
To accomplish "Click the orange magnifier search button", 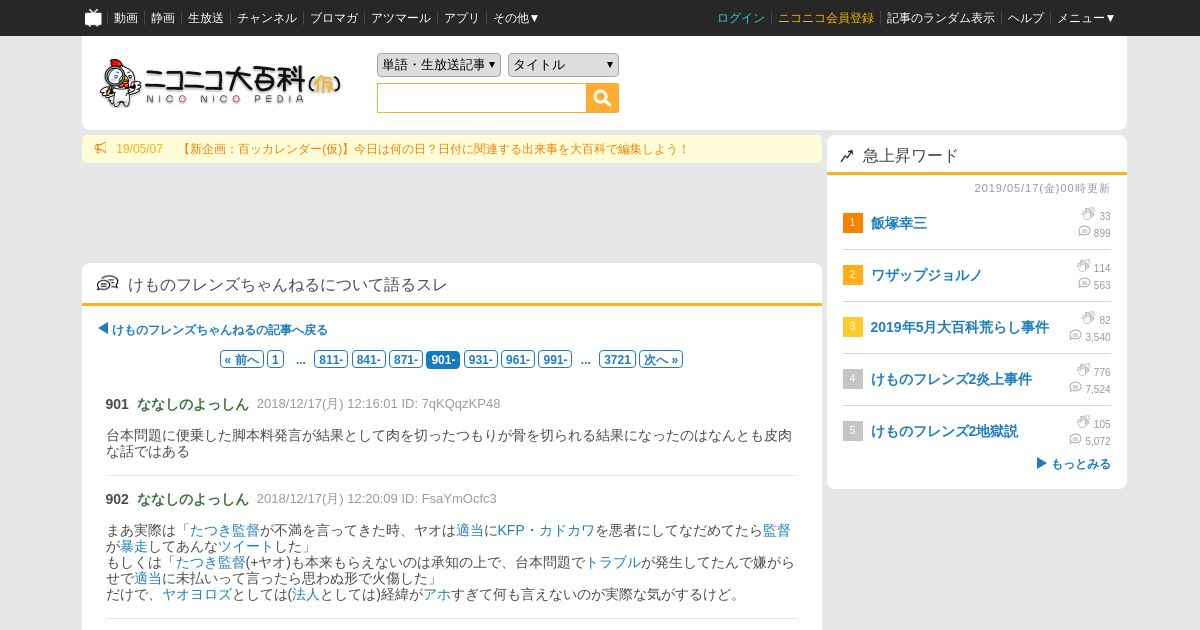I will point(603,98).
